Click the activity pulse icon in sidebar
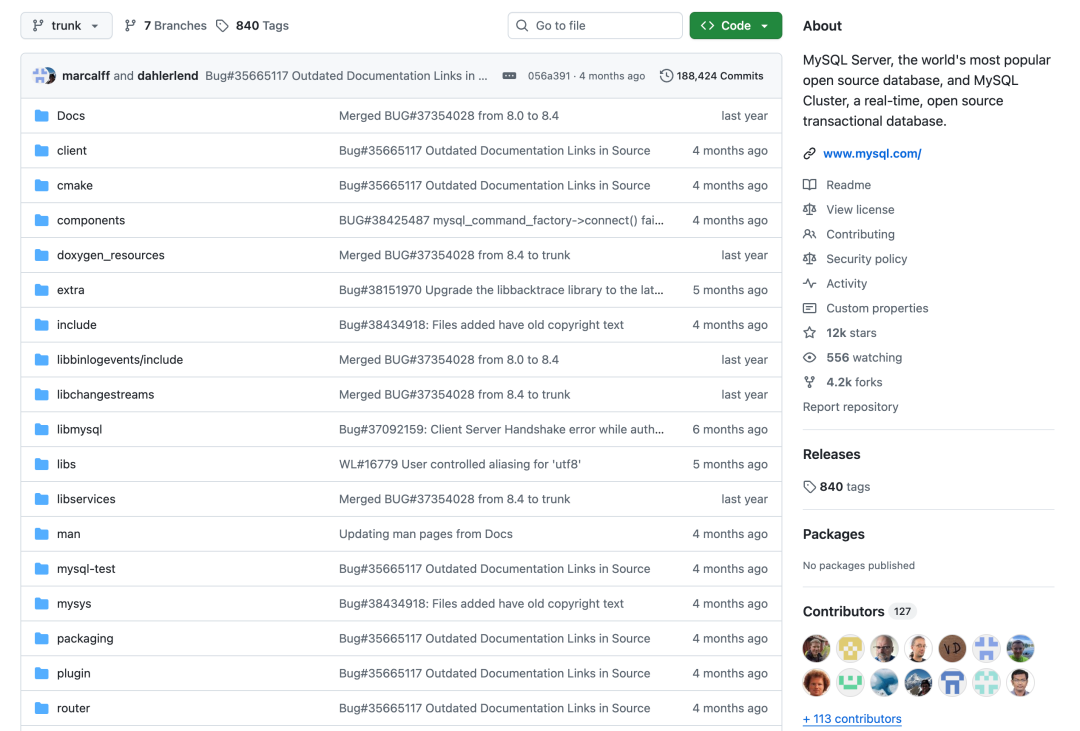 tap(810, 283)
